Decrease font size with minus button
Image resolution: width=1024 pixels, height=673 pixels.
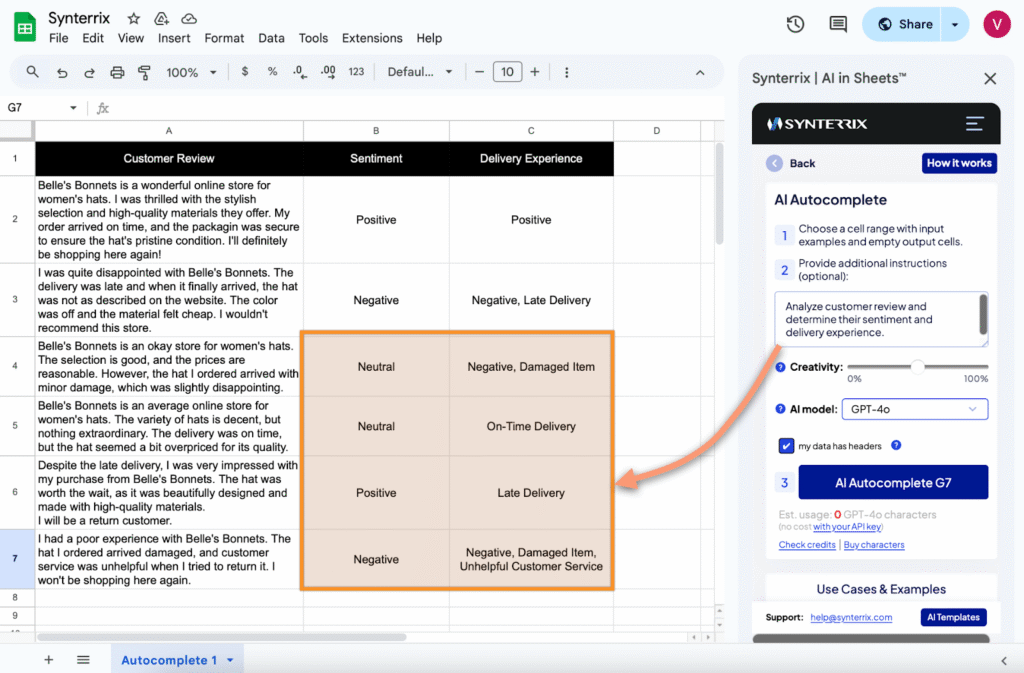coord(479,72)
